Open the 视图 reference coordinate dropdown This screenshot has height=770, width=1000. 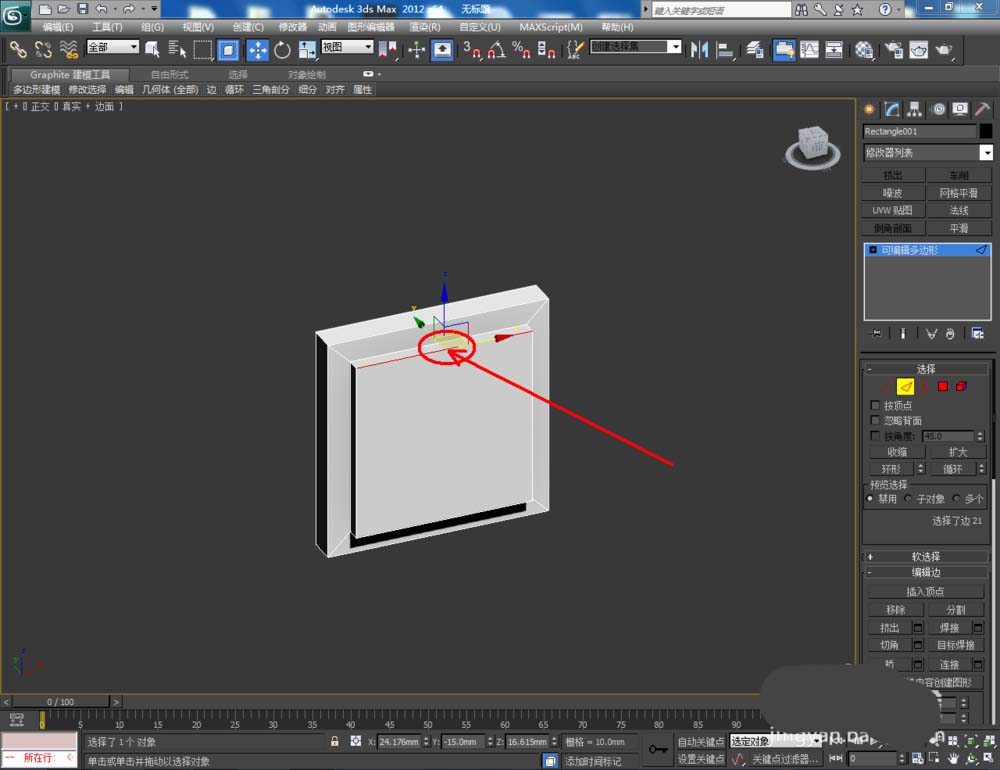pos(347,47)
